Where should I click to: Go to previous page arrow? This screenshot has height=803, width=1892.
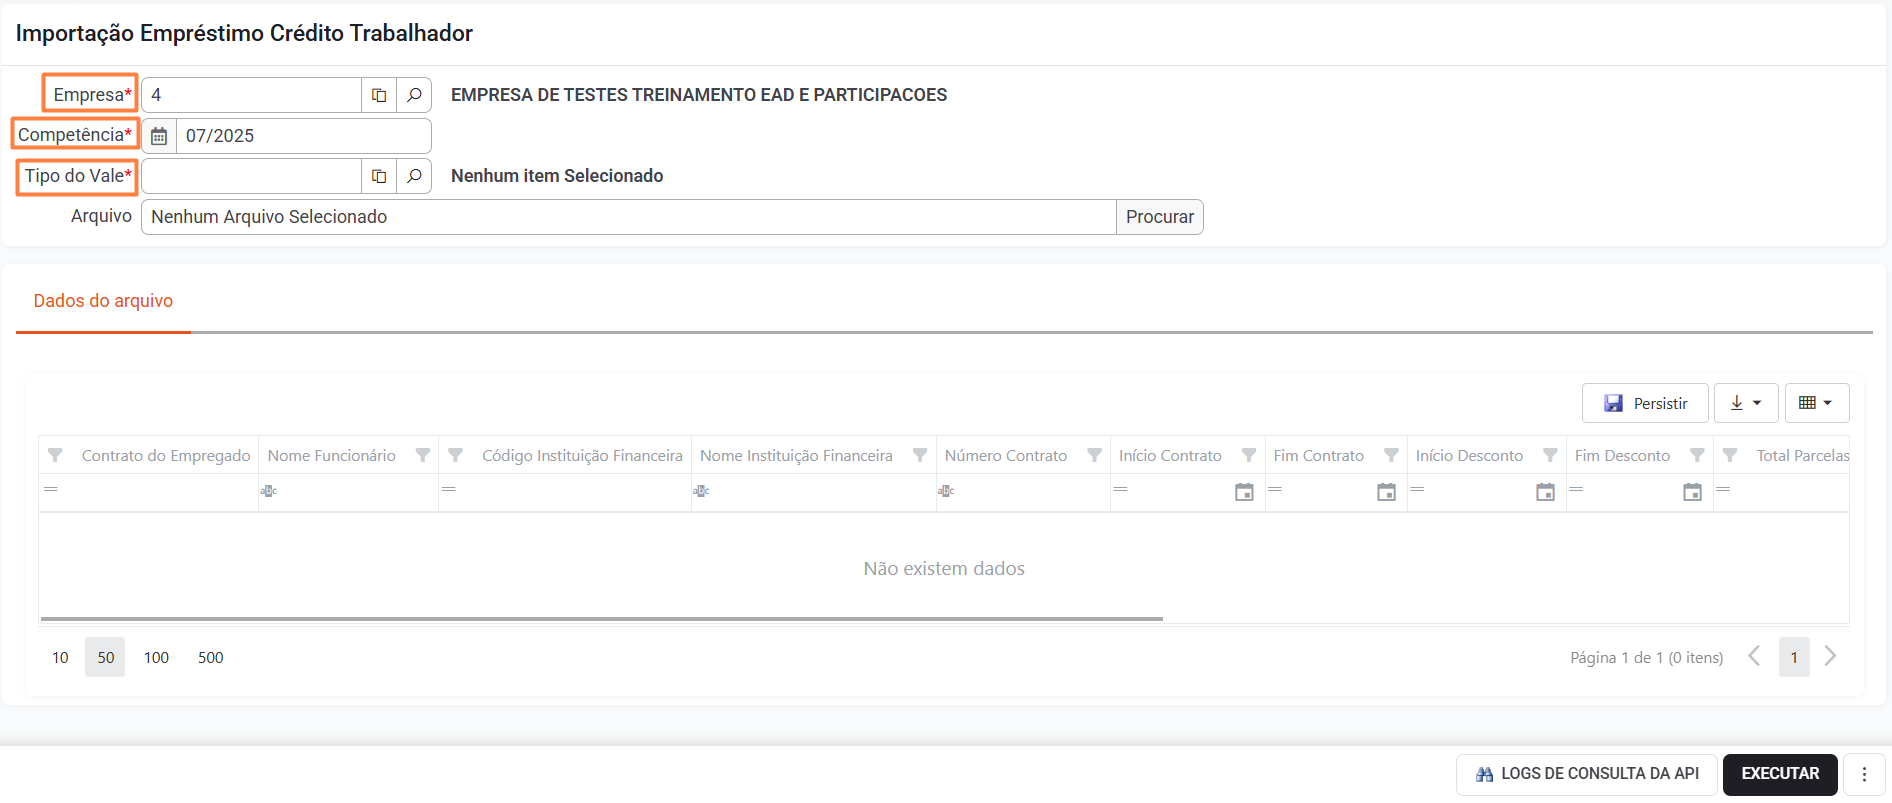[1754, 656]
